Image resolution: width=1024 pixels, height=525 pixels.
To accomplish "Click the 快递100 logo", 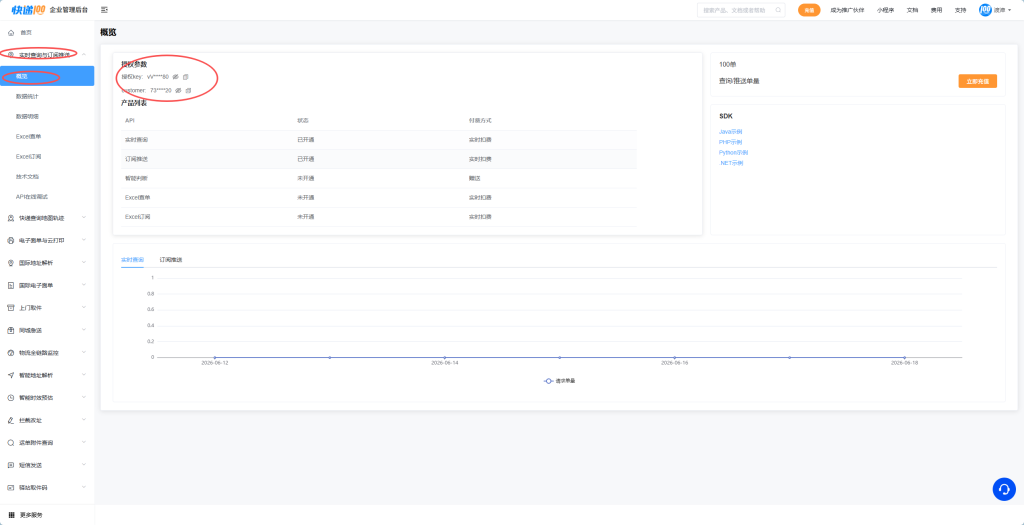I will [x=28, y=10].
